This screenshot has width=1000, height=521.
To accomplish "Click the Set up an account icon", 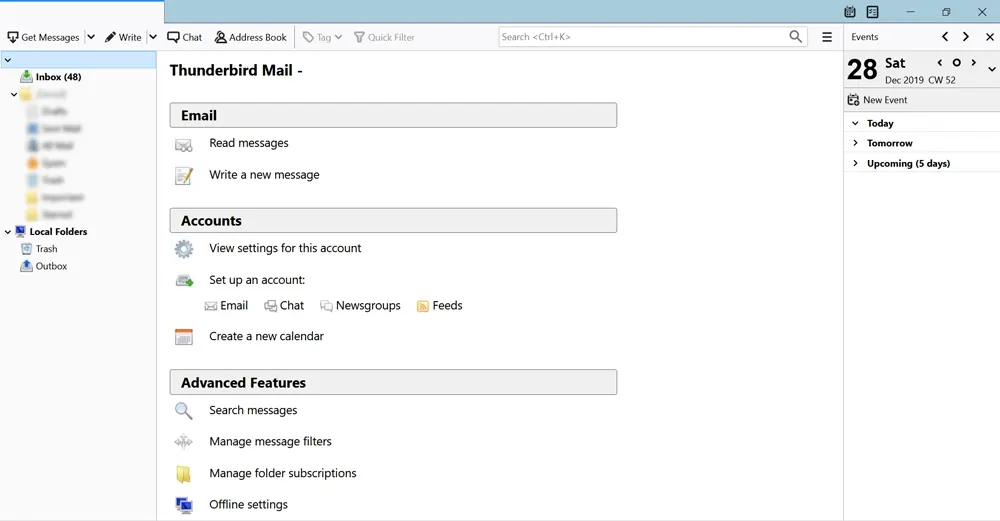I will coord(184,281).
